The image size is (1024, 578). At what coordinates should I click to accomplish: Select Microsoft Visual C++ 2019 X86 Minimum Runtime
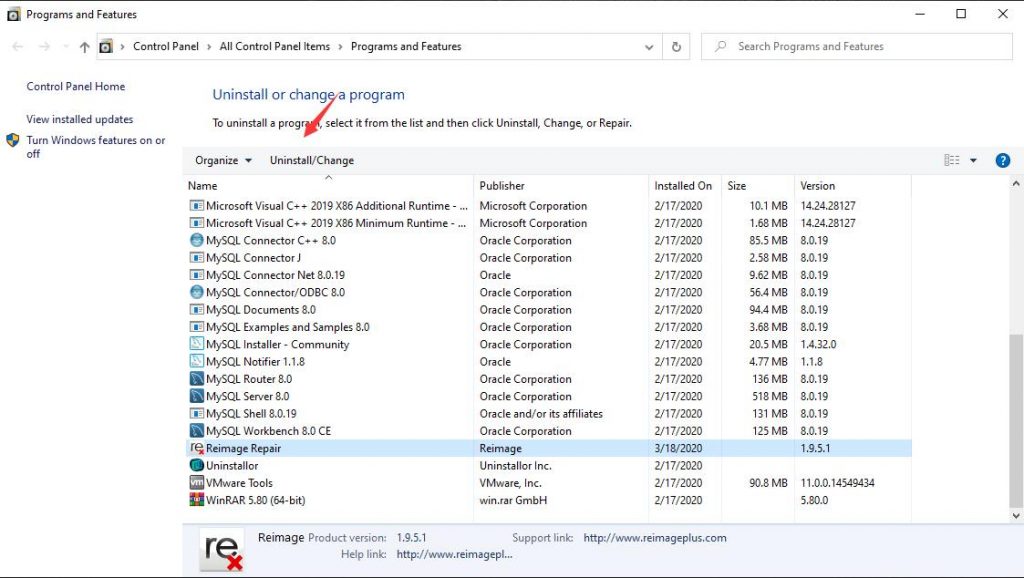click(x=547, y=223)
